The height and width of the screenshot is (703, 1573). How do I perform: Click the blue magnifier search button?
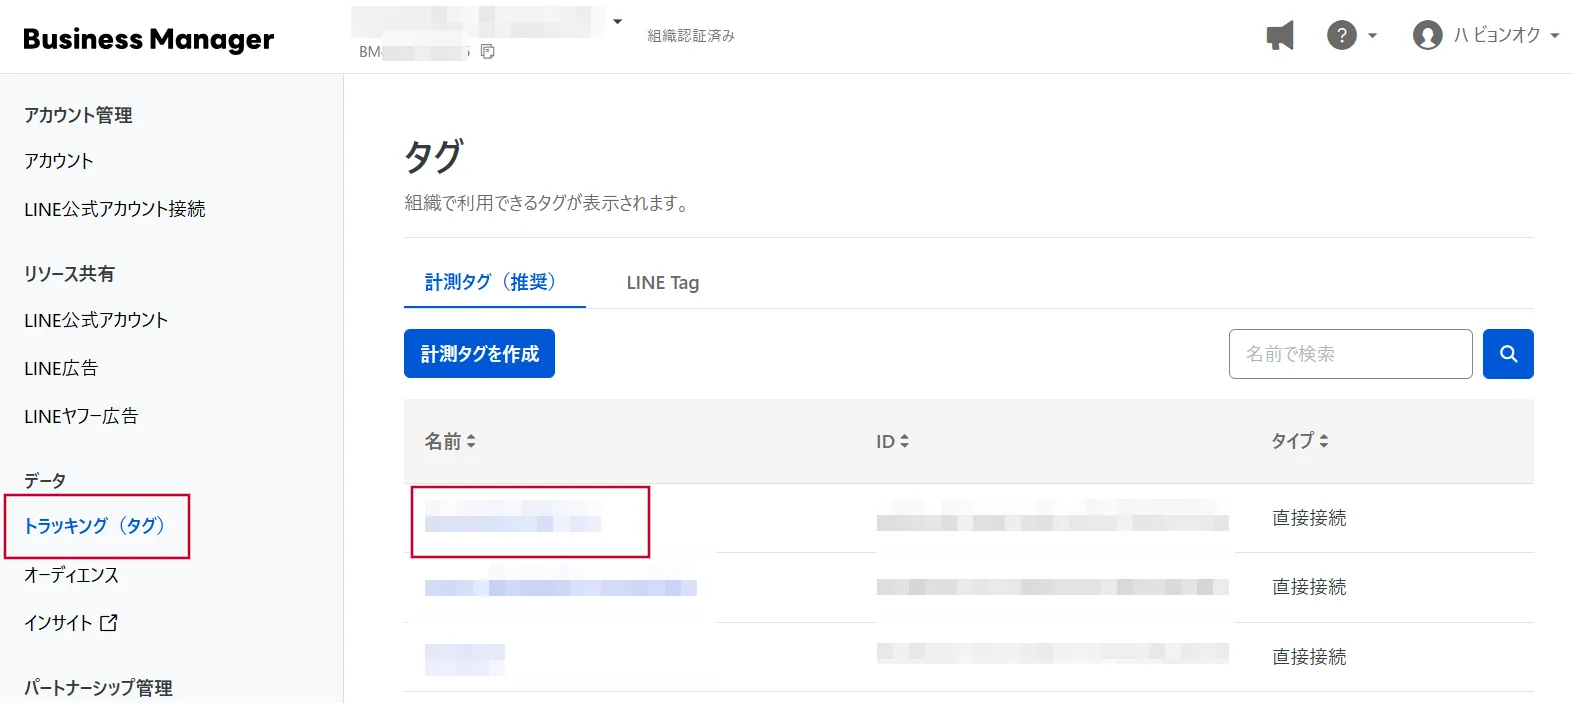(x=1508, y=354)
